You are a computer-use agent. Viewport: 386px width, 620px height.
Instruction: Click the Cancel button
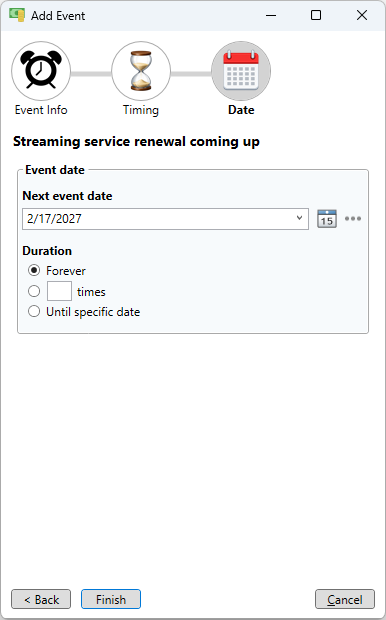coord(345,599)
